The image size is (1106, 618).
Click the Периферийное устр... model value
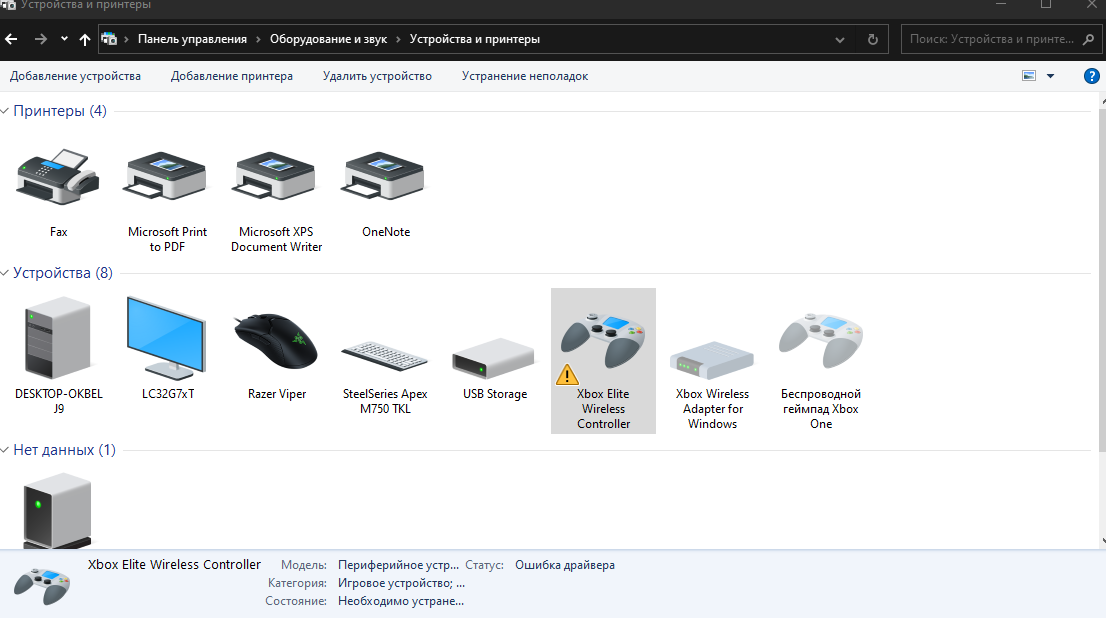pos(398,565)
